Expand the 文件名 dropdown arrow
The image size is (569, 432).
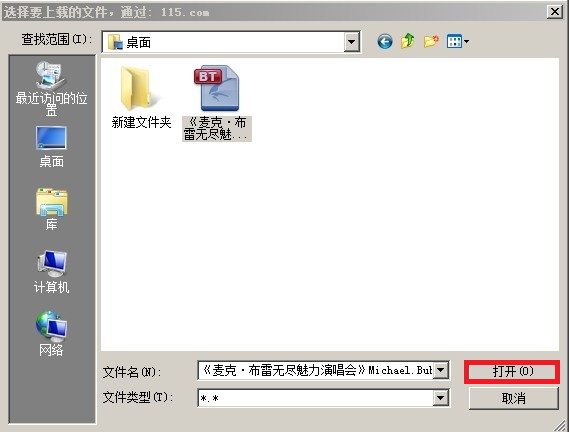[441, 370]
